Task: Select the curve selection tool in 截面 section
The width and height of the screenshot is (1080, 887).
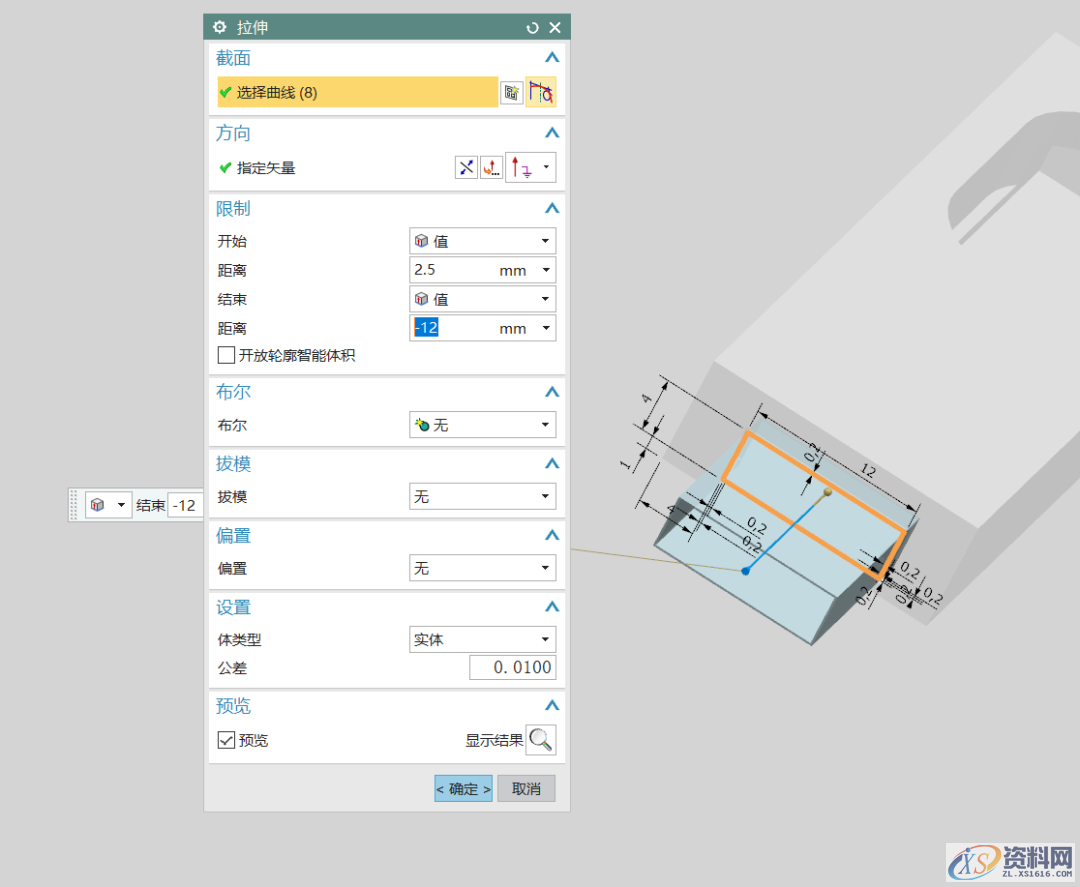Action: pyautogui.click(x=542, y=92)
